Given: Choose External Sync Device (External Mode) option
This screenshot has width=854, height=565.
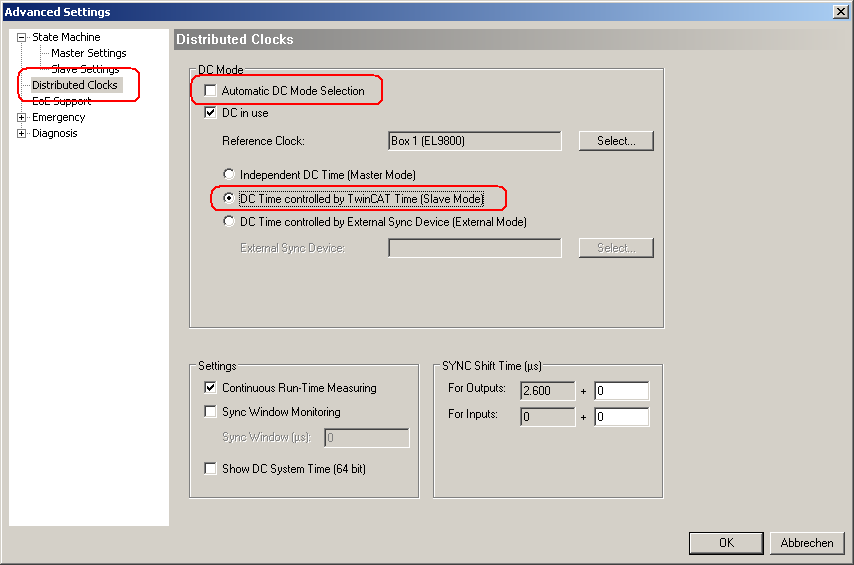Looking at the screenshot, I should (x=230, y=222).
